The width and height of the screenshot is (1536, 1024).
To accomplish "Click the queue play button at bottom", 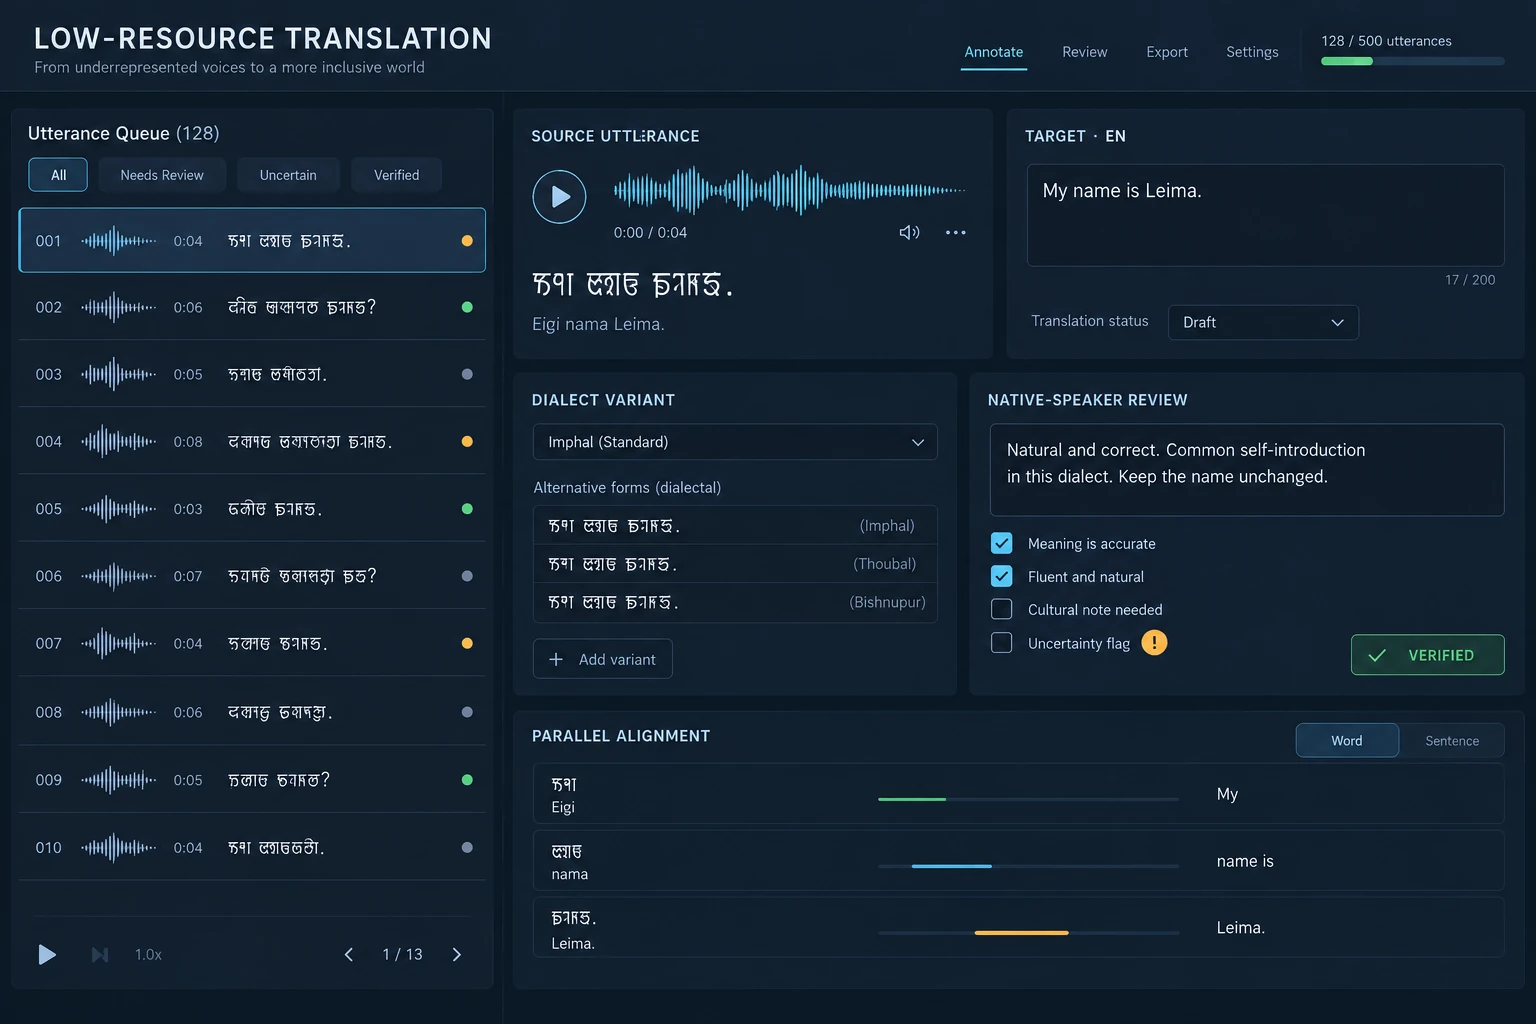I will click(x=46, y=954).
